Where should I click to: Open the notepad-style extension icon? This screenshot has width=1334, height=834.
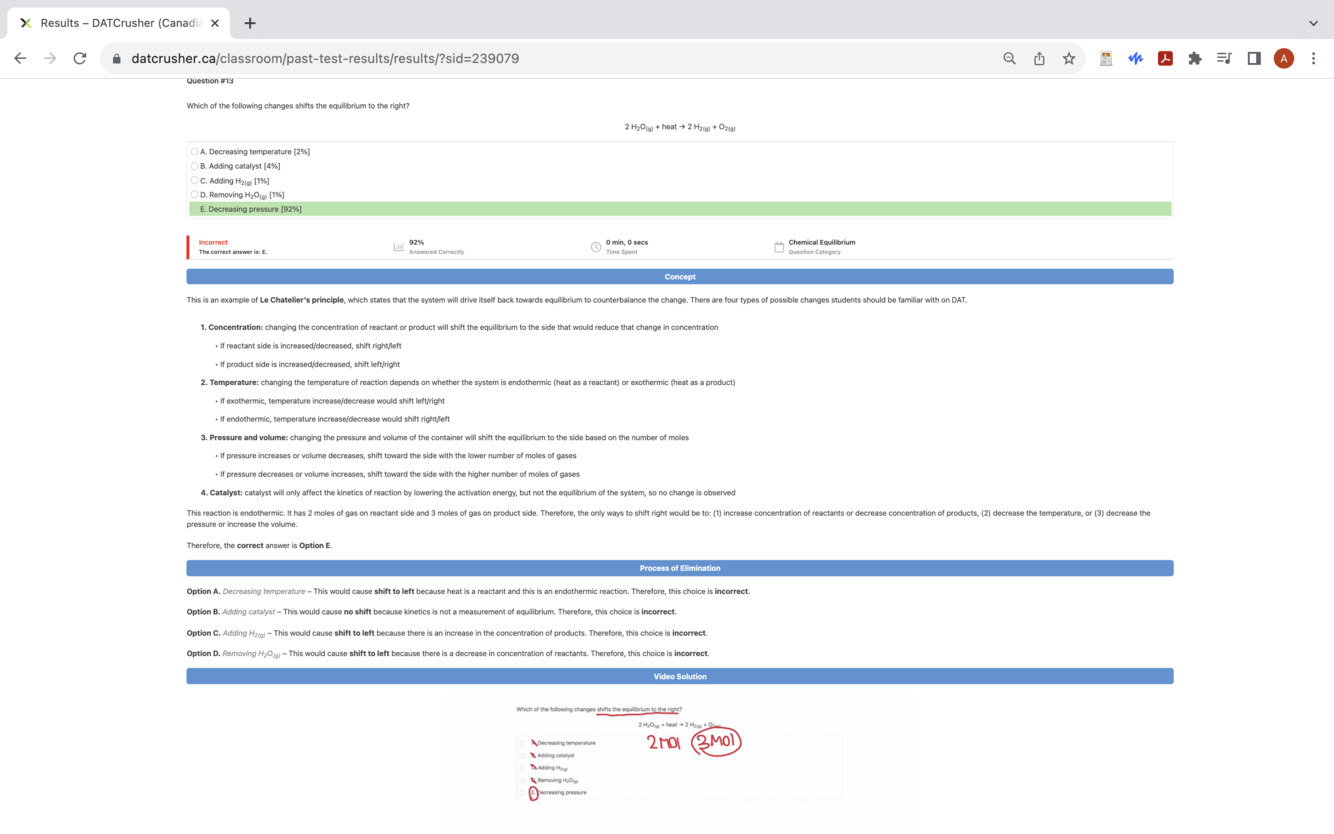click(1105, 58)
